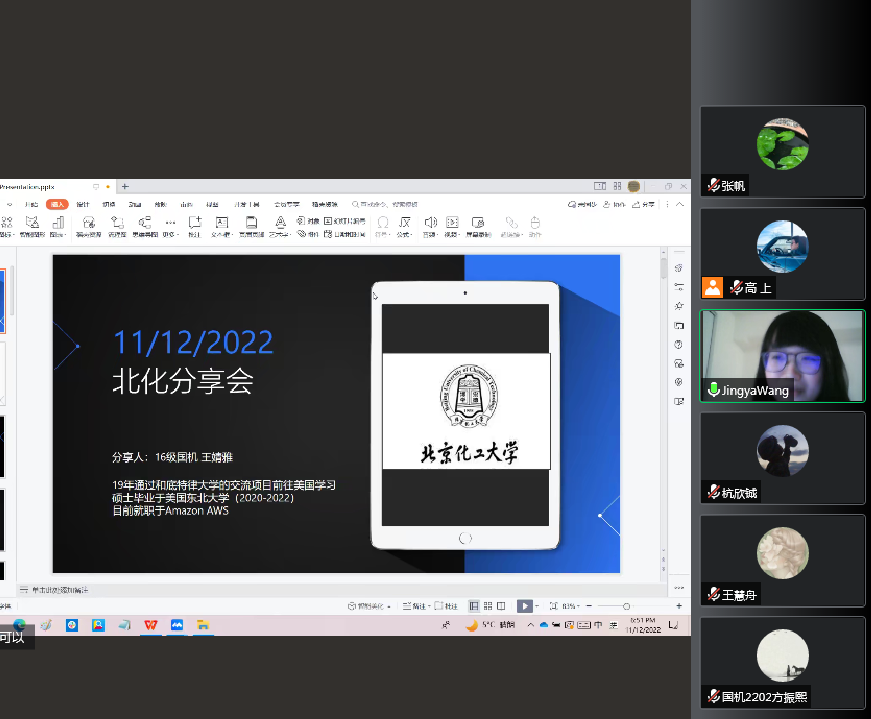Viewport: 871px width, 719px height.
Task: Open the 会员专享 member ribbon tab
Action: tap(287, 204)
